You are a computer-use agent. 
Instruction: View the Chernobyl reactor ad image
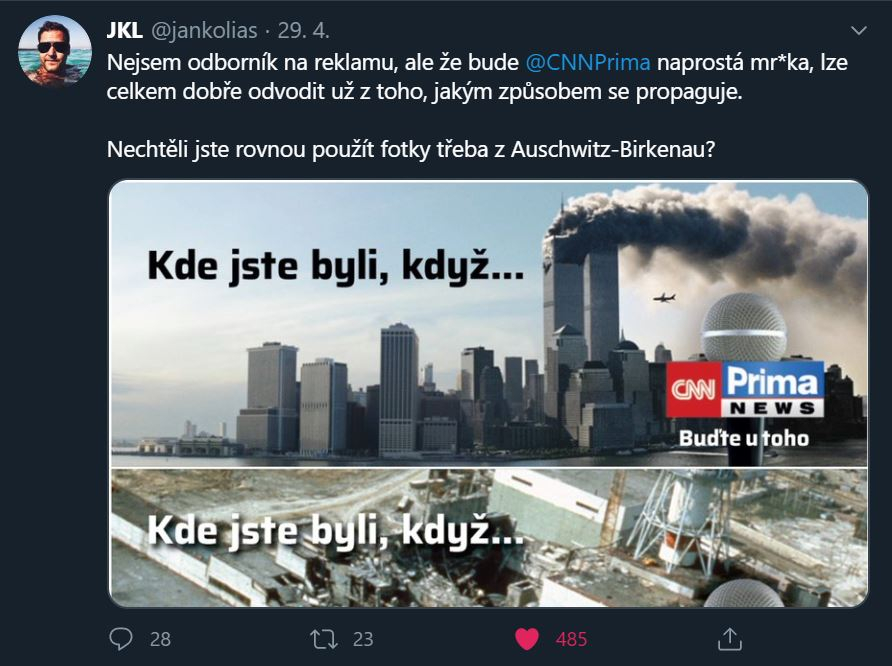click(488, 538)
